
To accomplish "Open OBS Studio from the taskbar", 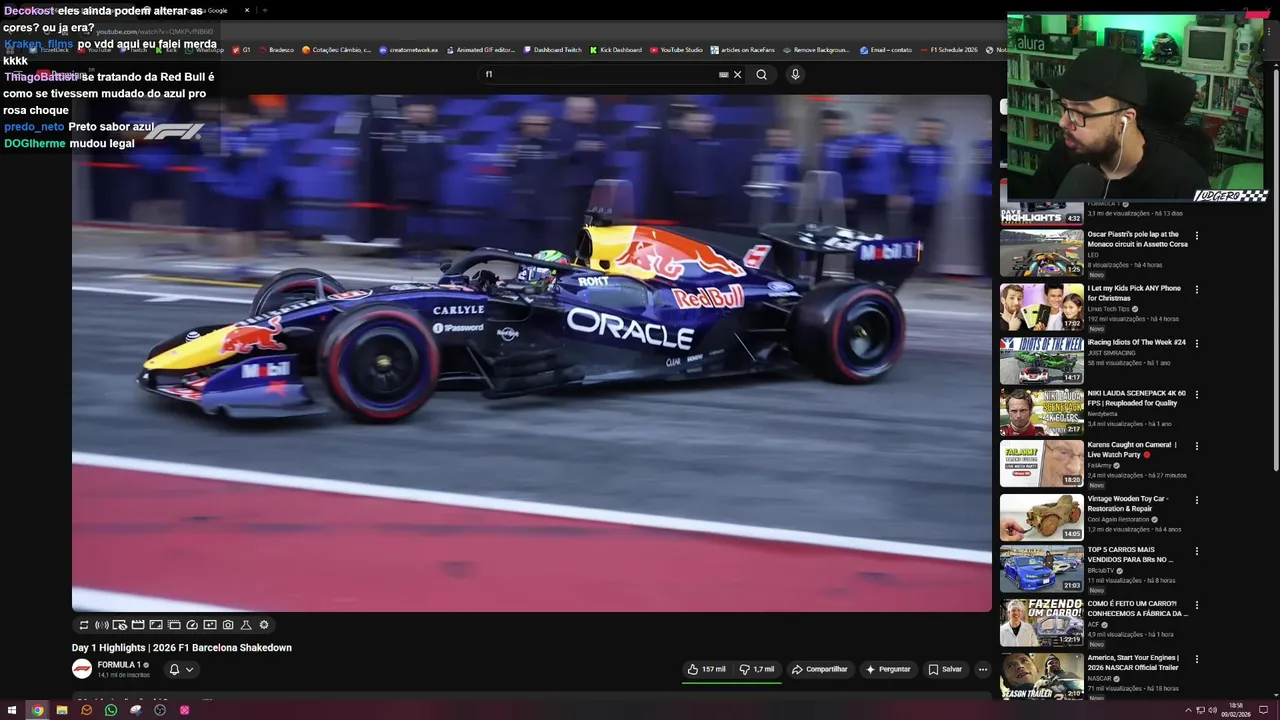I will tap(160, 710).
